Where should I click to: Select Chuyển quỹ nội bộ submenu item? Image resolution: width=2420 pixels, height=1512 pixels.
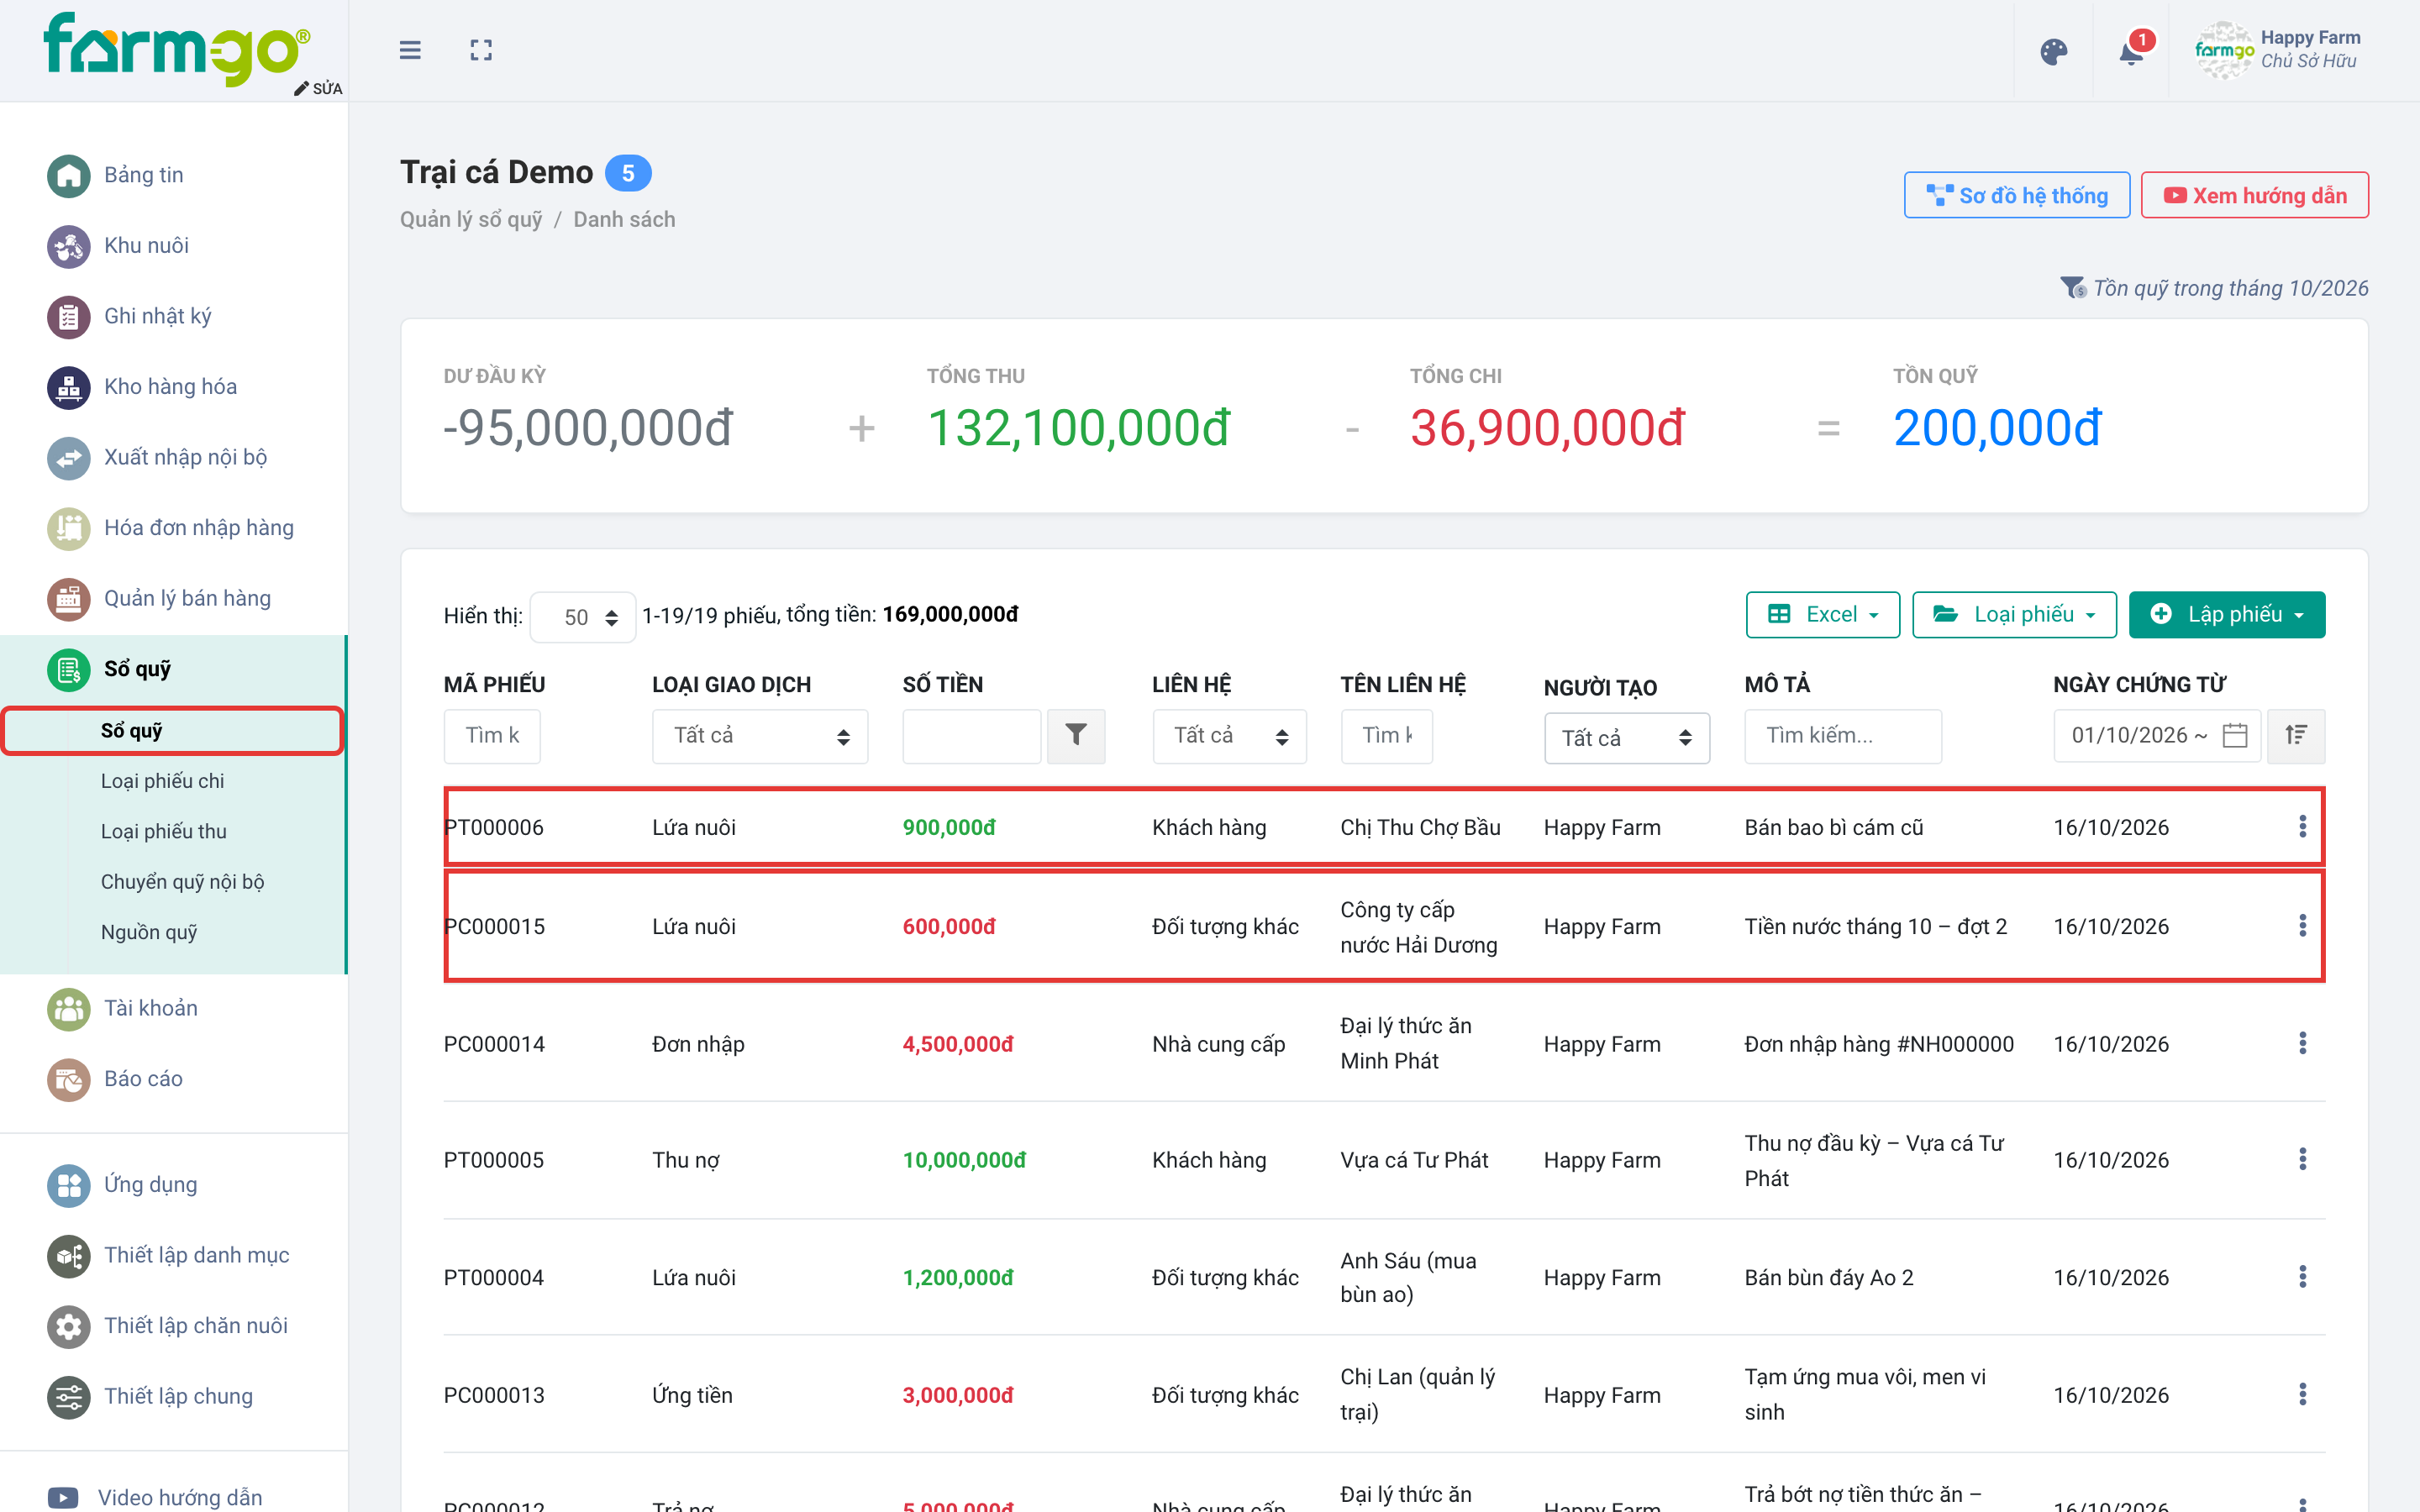[x=182, y=882]
